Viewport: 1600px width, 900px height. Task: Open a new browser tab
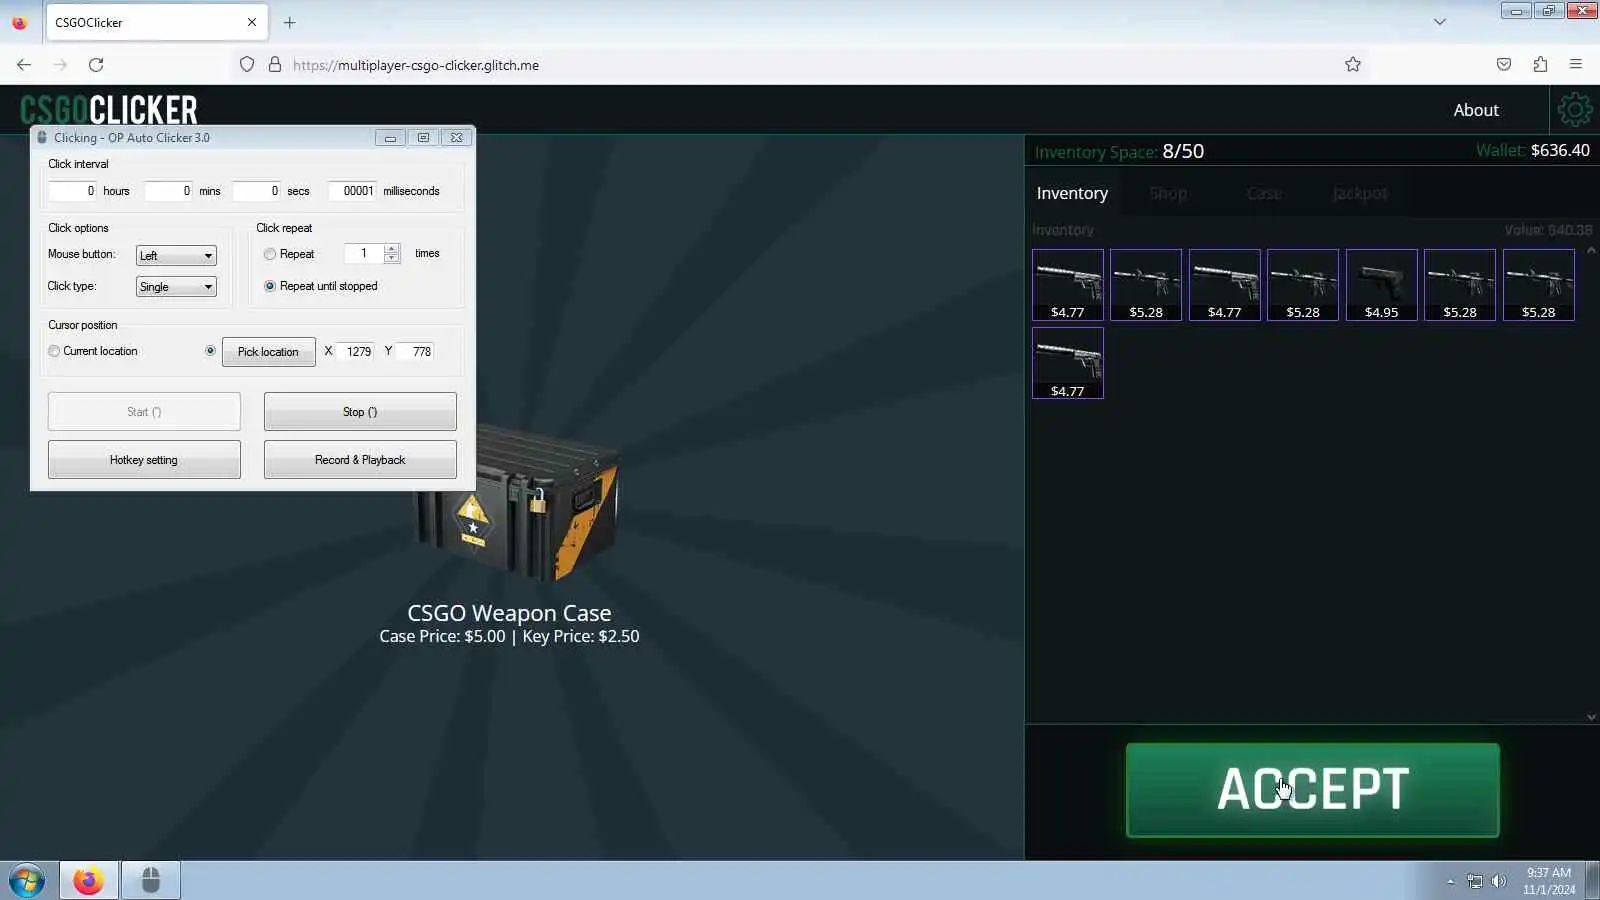290,22
